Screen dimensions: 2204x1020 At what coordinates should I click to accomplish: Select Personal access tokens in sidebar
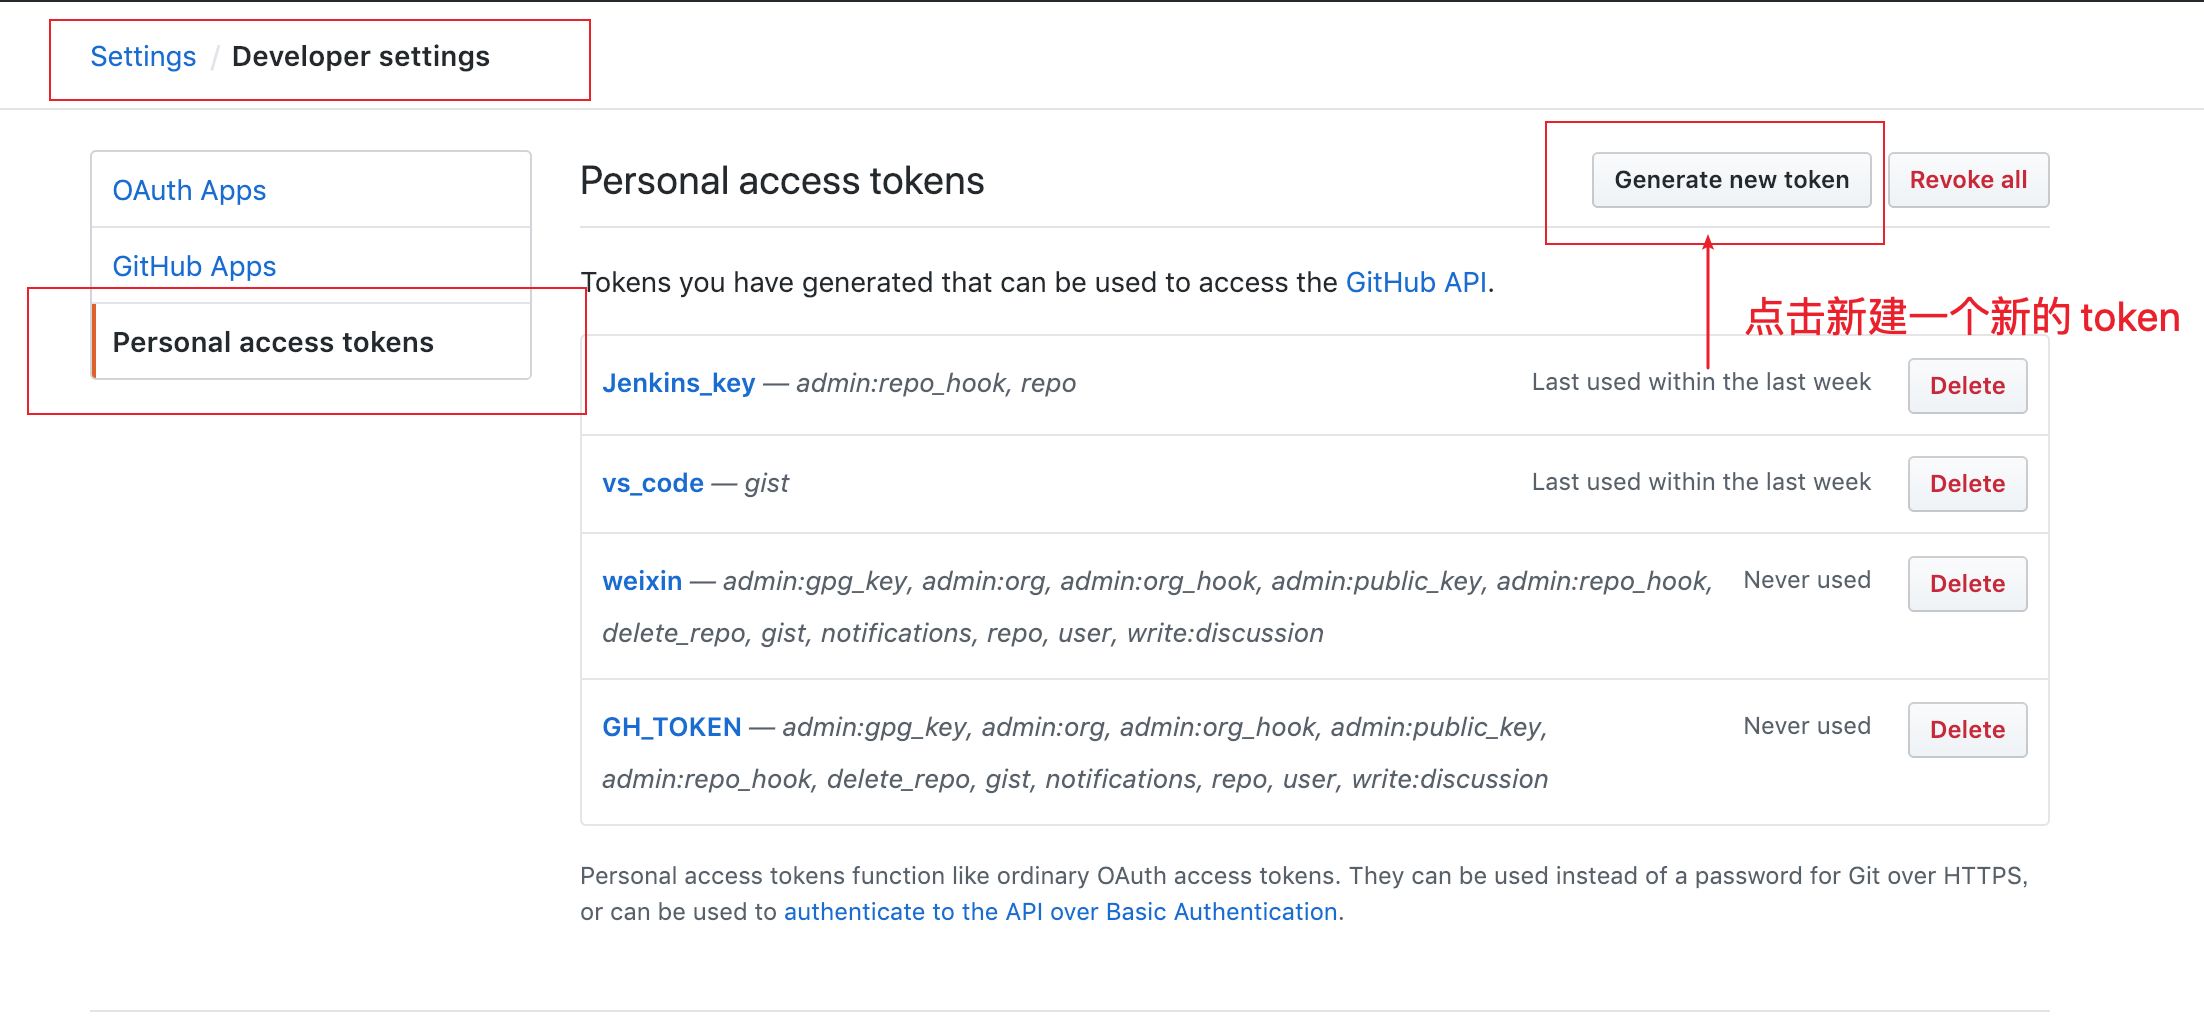point(311,342)
